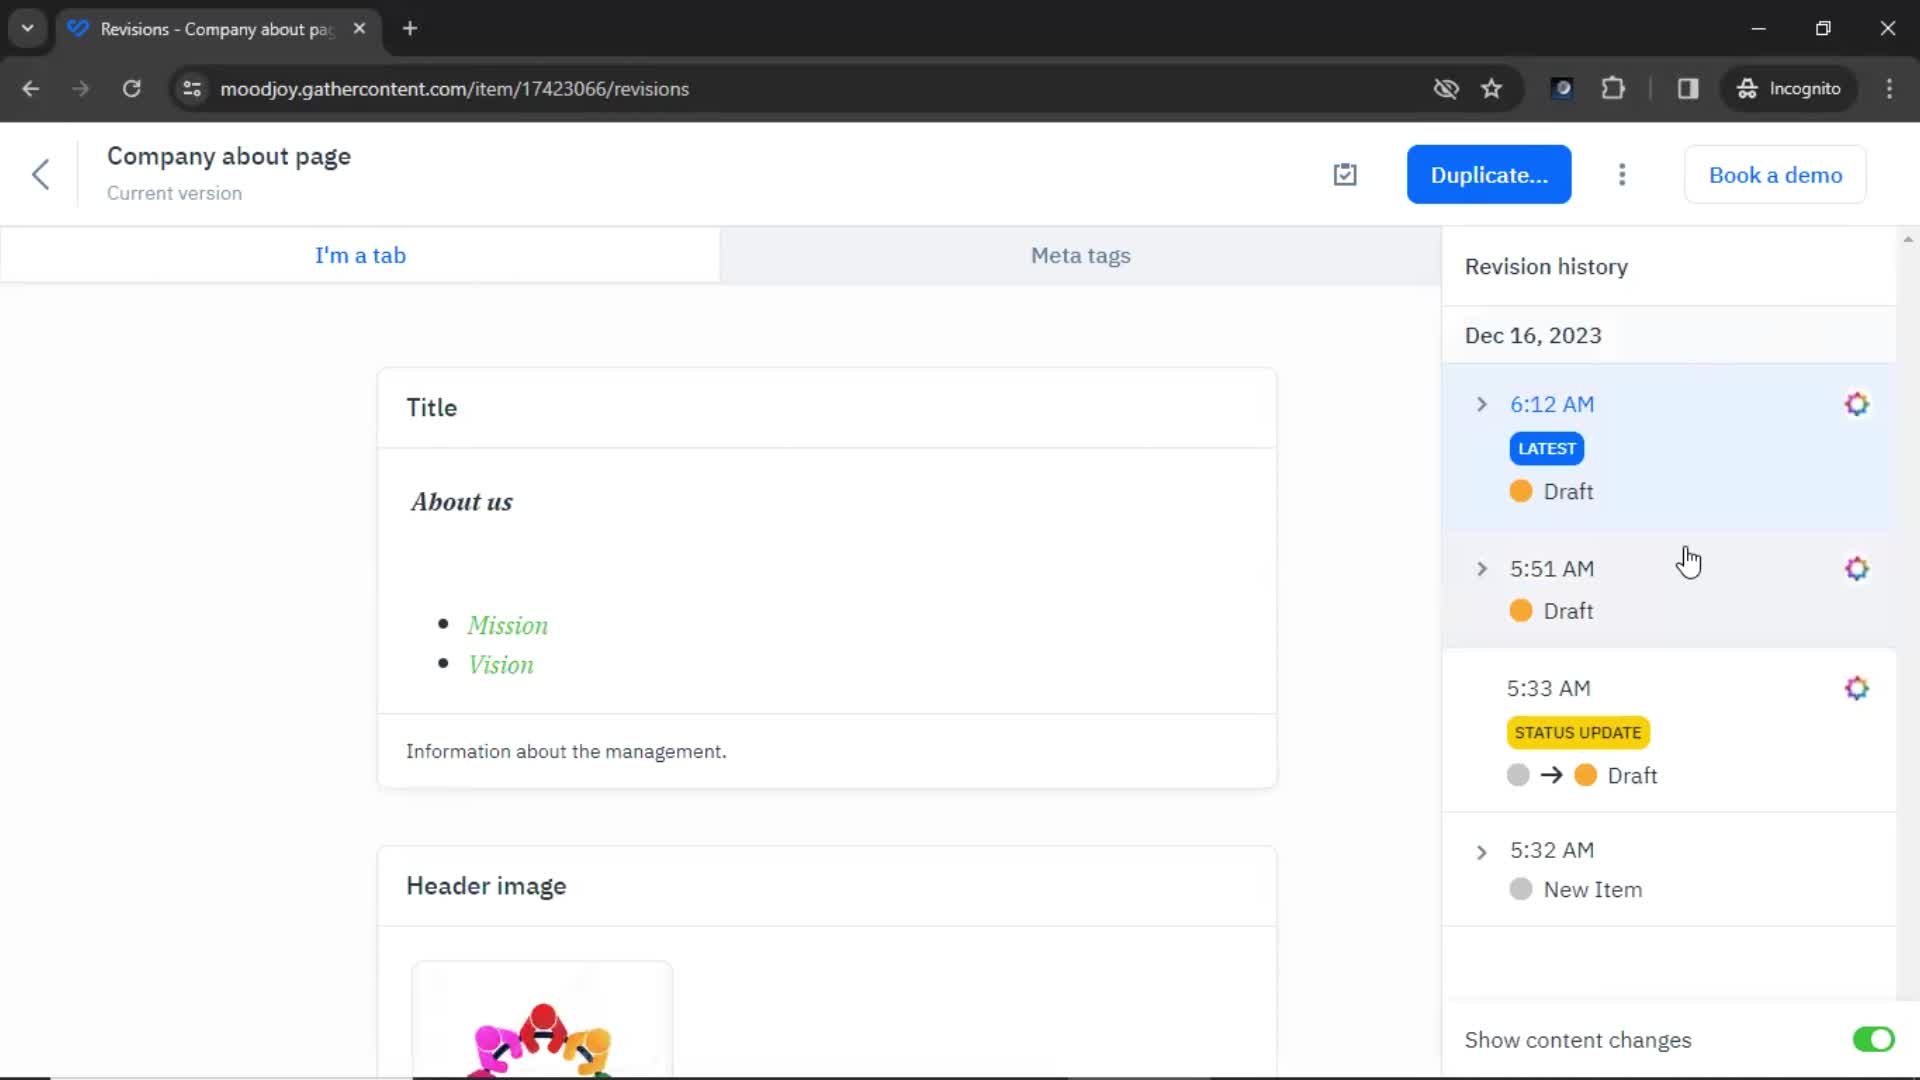Click the settings gear icon at 5:33 AM
This screenshot has height=1080, width=1920.
tap(1857, 687)
